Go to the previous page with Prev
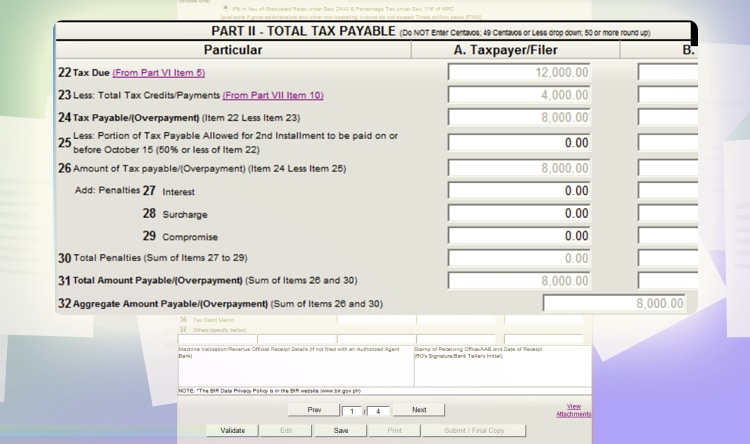Screen dimensions: 750x444 314,410
